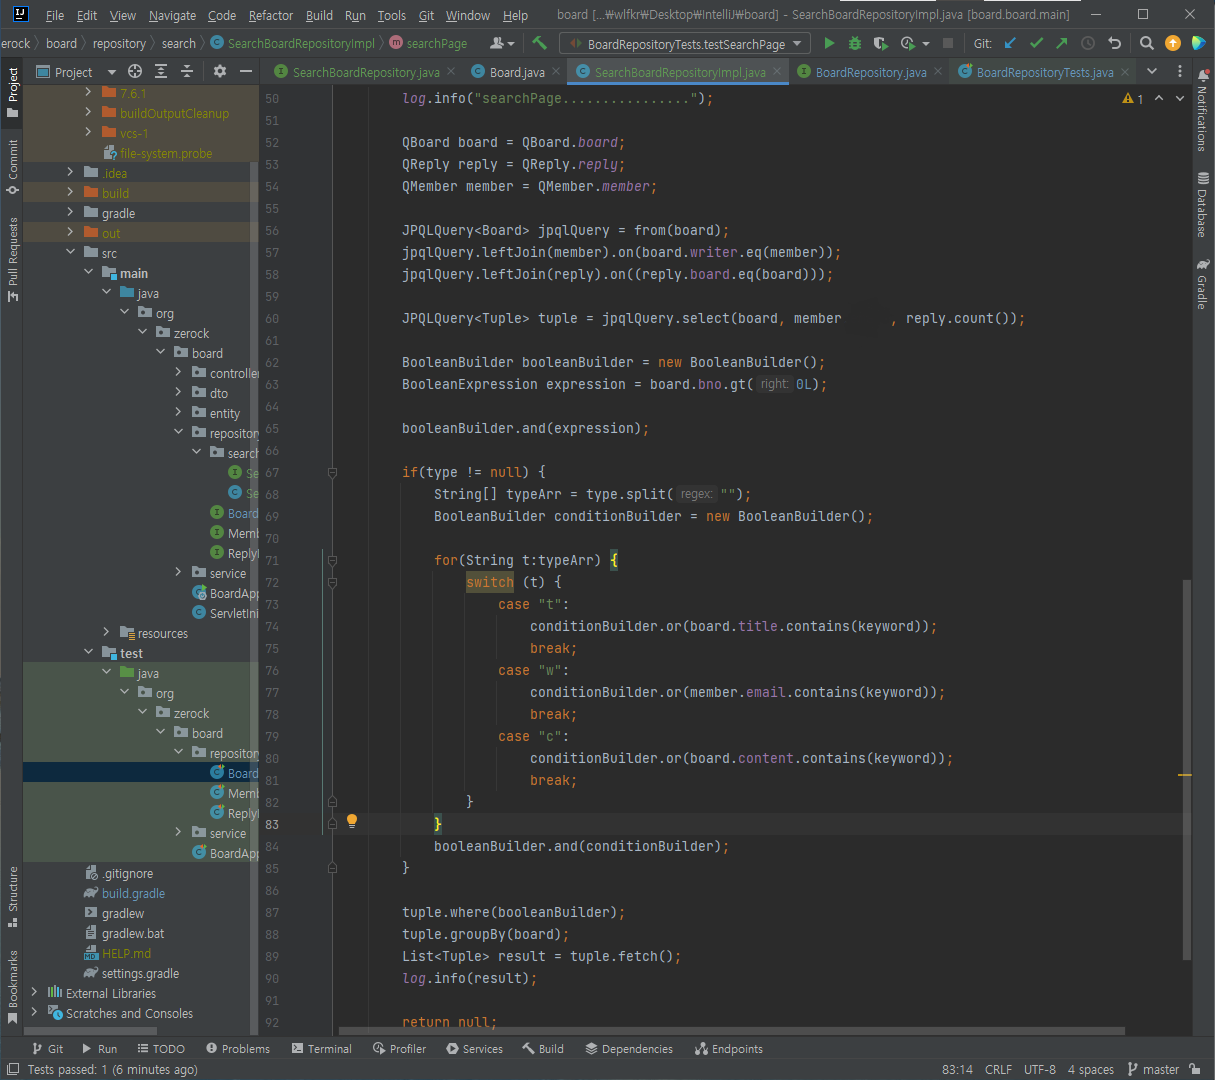
Task: Commit changes with the green checkmark icon
Action: click(x=1036, y=43)
